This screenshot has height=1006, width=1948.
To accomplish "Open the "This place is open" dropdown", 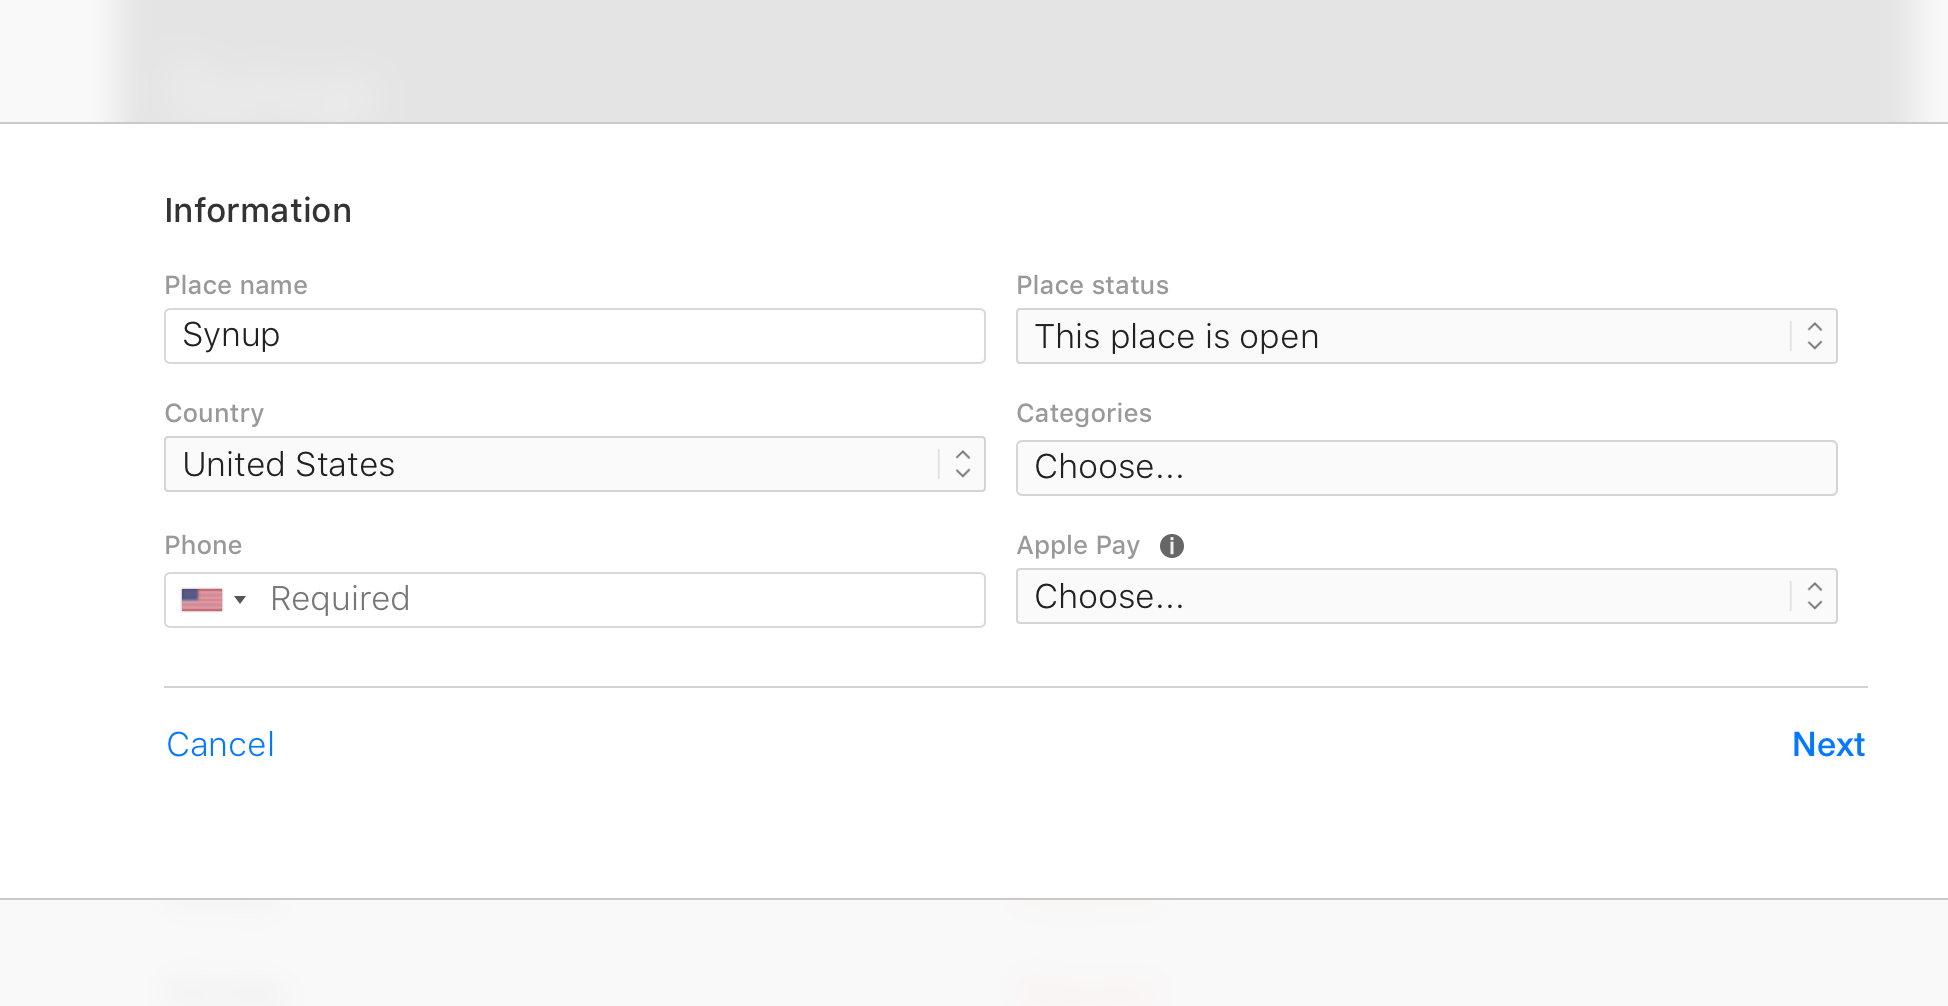I will point(1400,336).
